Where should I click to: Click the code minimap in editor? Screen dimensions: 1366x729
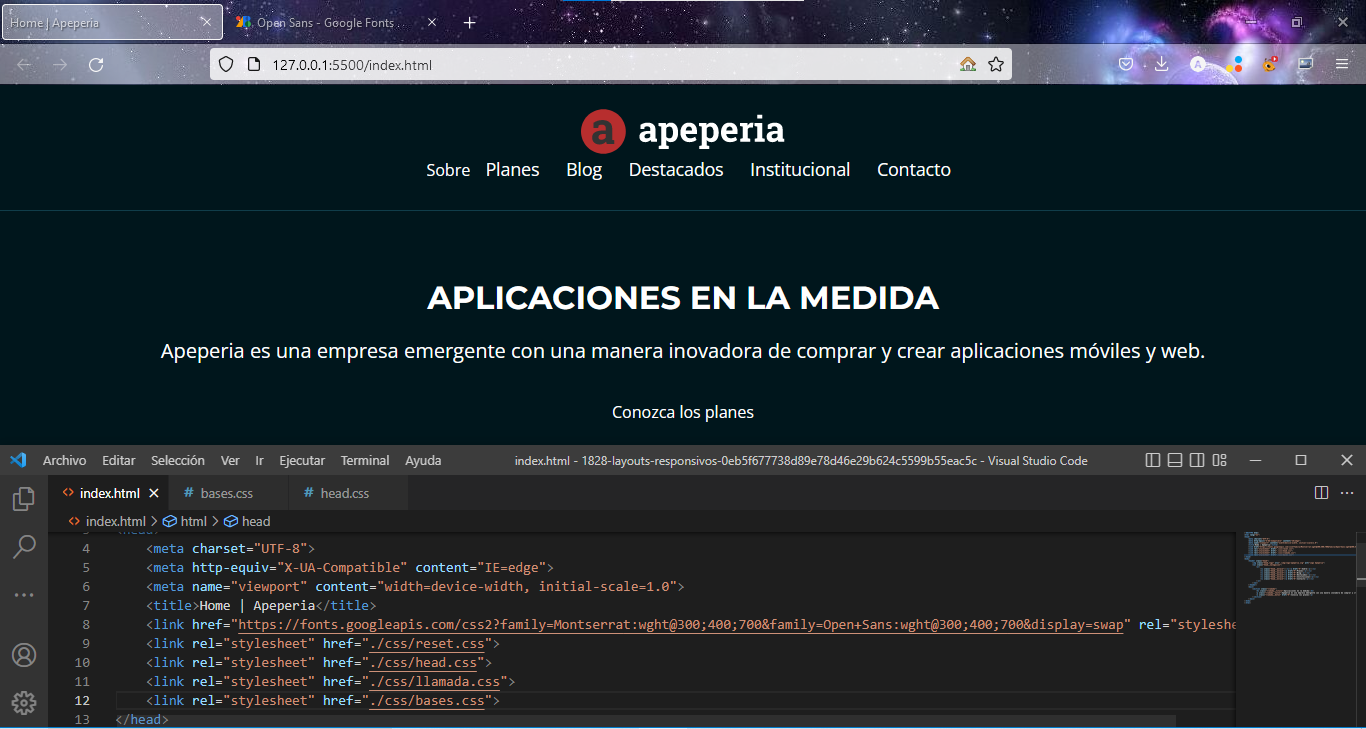(x=1300, y=567)
